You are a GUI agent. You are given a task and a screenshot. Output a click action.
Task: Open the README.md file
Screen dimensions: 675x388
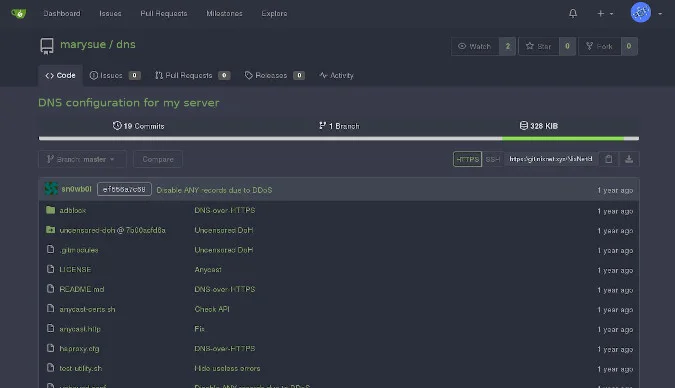82,289
